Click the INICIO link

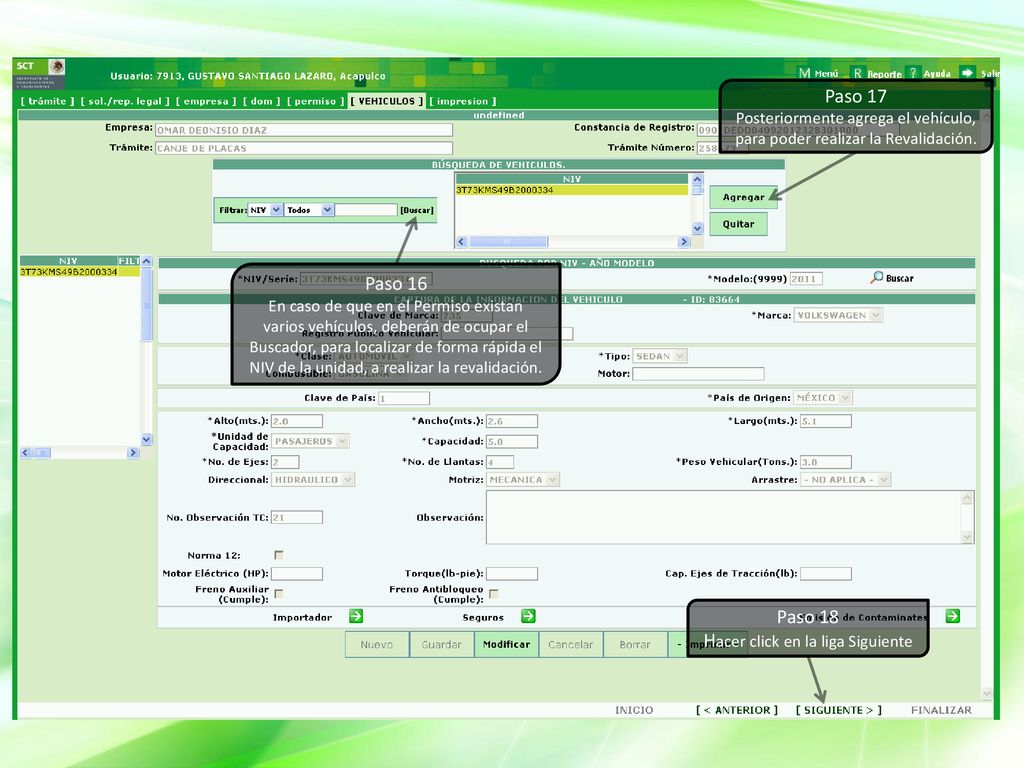pos(634,710)
